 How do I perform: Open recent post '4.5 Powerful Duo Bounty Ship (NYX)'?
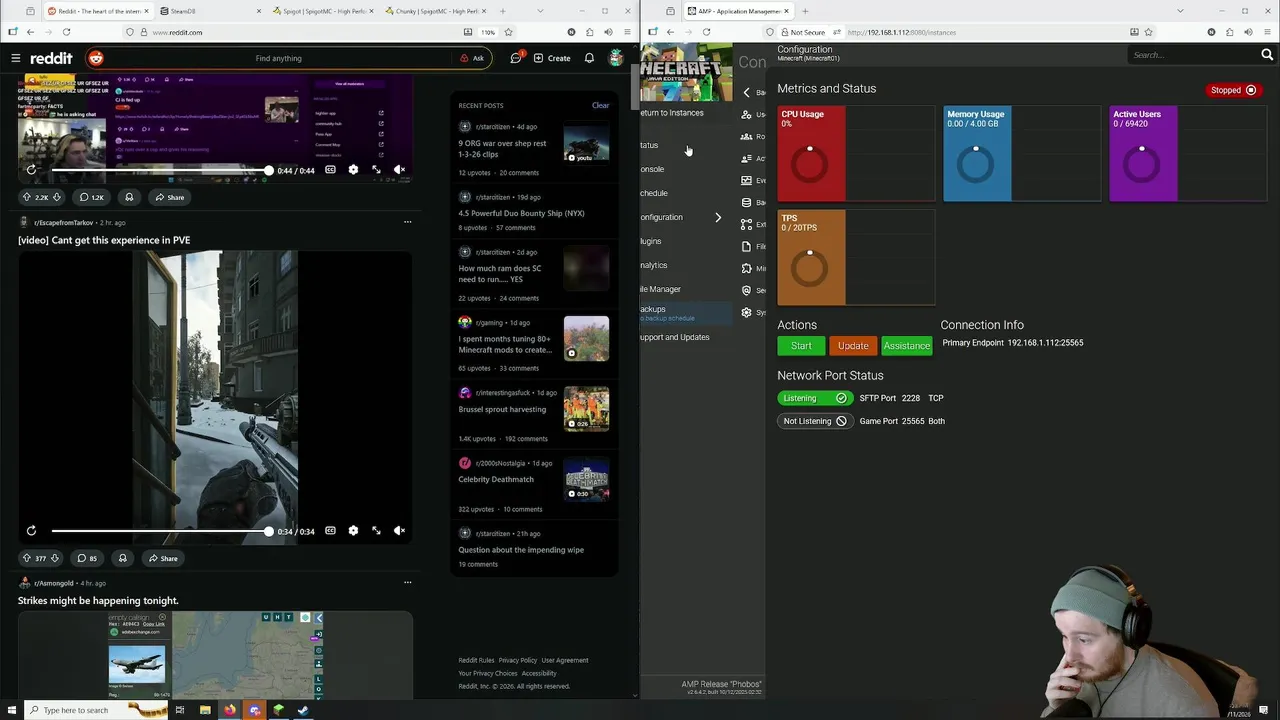coord(521,213)
